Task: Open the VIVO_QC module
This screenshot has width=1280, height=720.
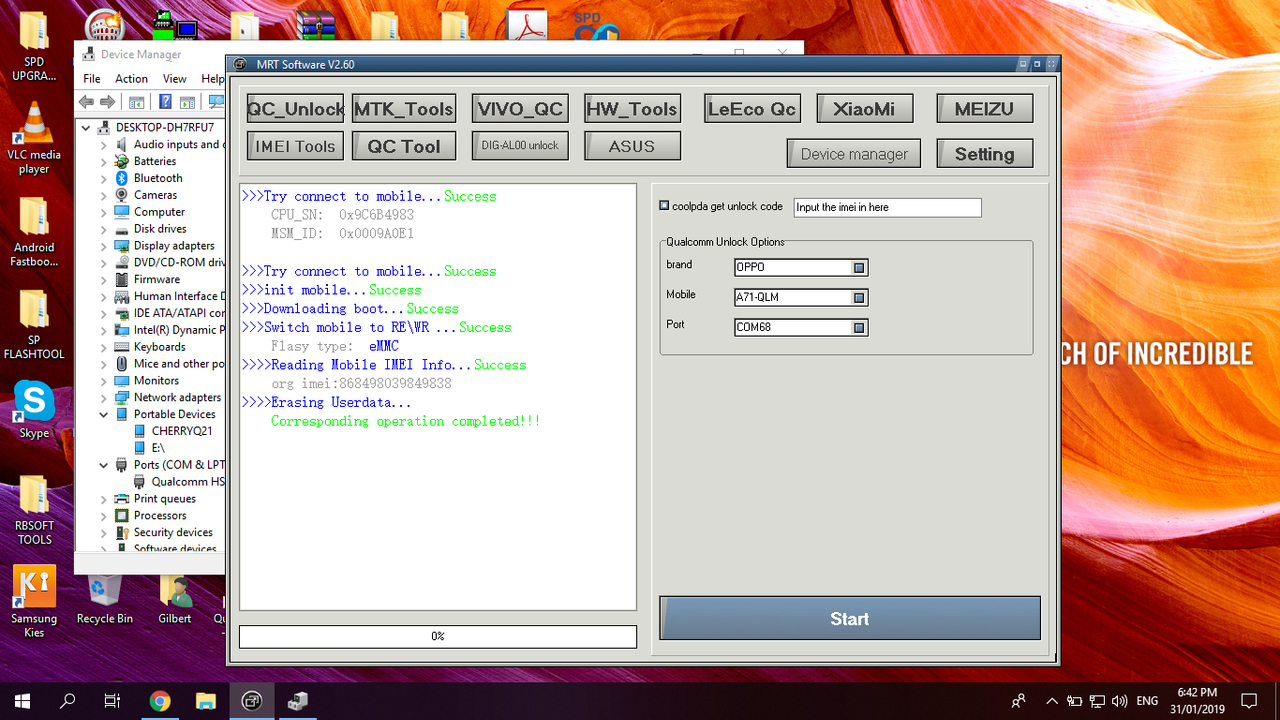Action: (x=520, y=109)
